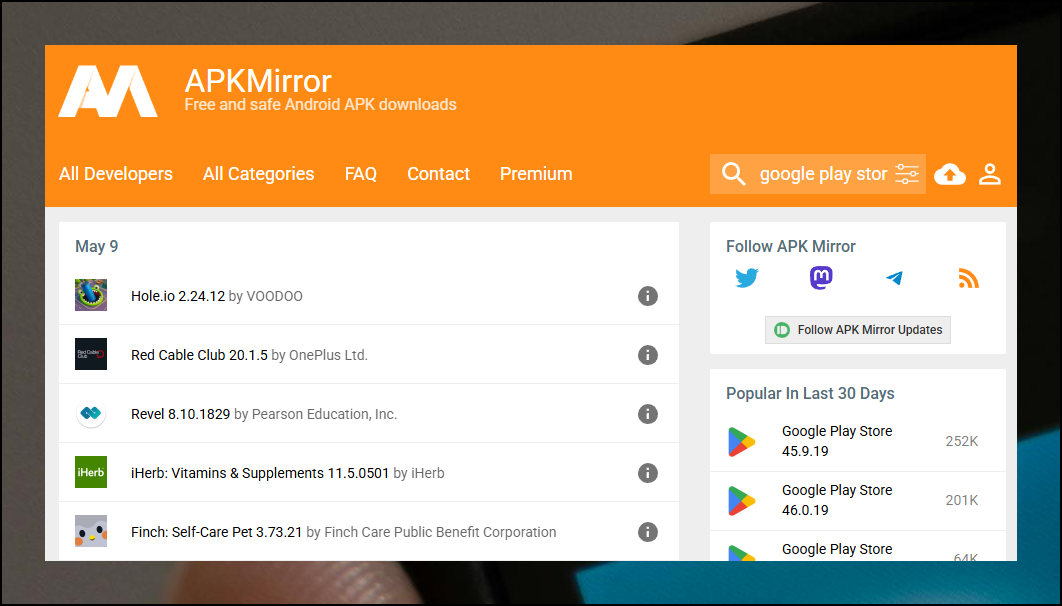Viewport: 1062px width, 606px height.
Task: Click the iHerb app icon
Action: pyautogui.click(x=91, y=472)
